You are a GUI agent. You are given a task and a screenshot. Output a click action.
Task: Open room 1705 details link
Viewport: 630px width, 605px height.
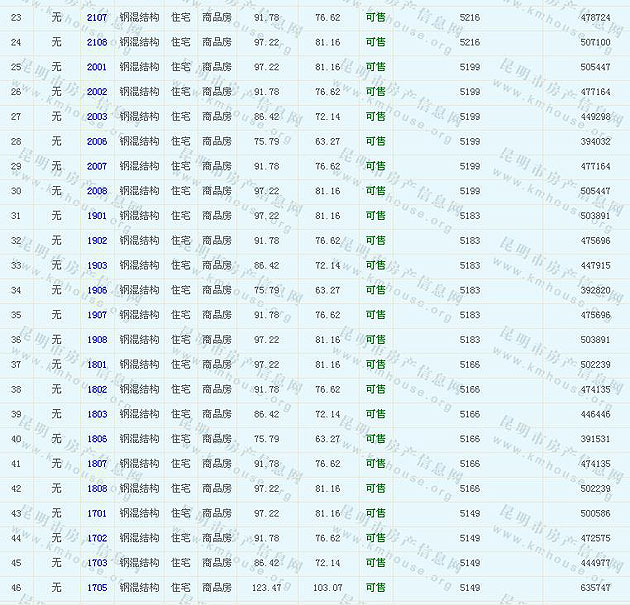pos(97,588)
